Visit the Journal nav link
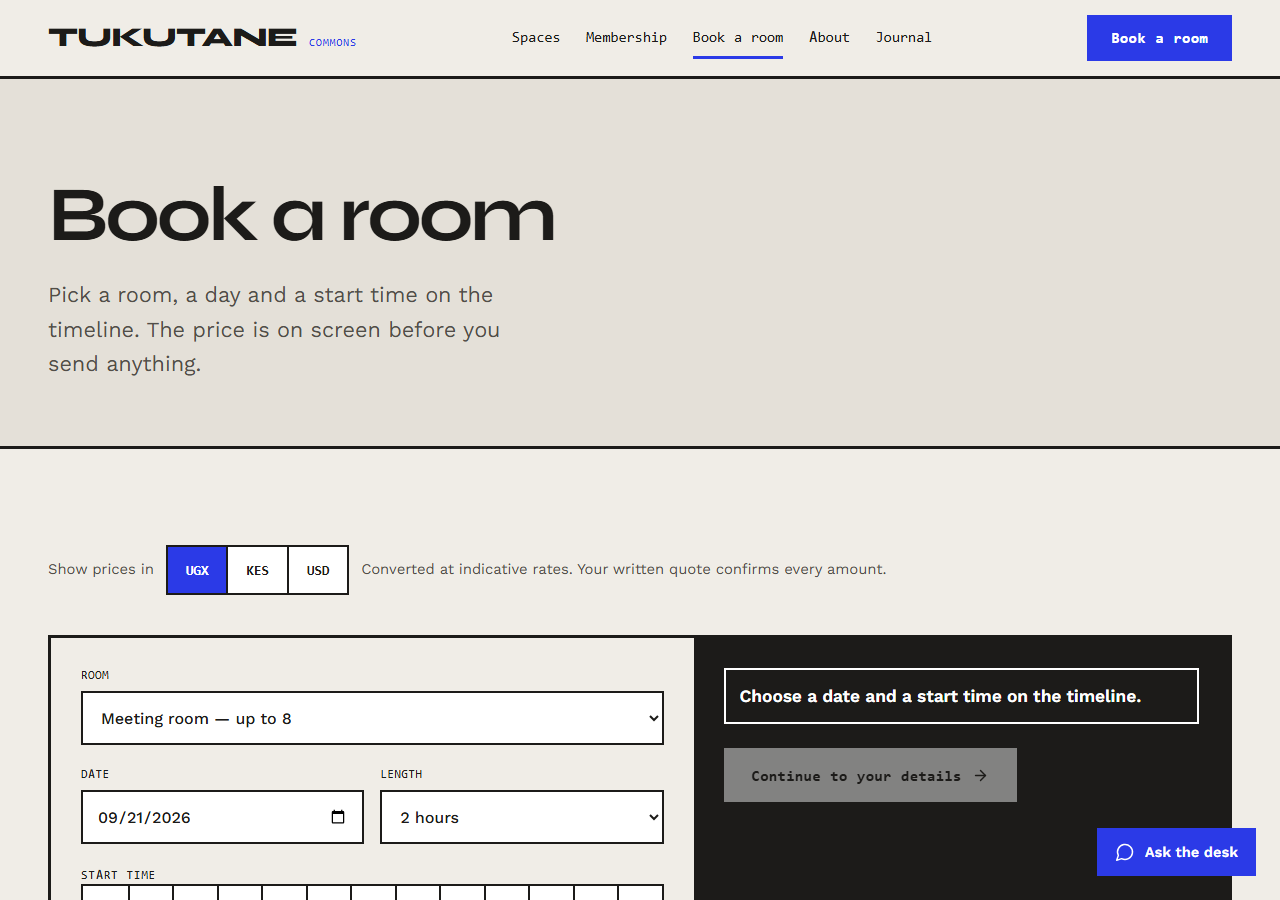 coord(904,37)
